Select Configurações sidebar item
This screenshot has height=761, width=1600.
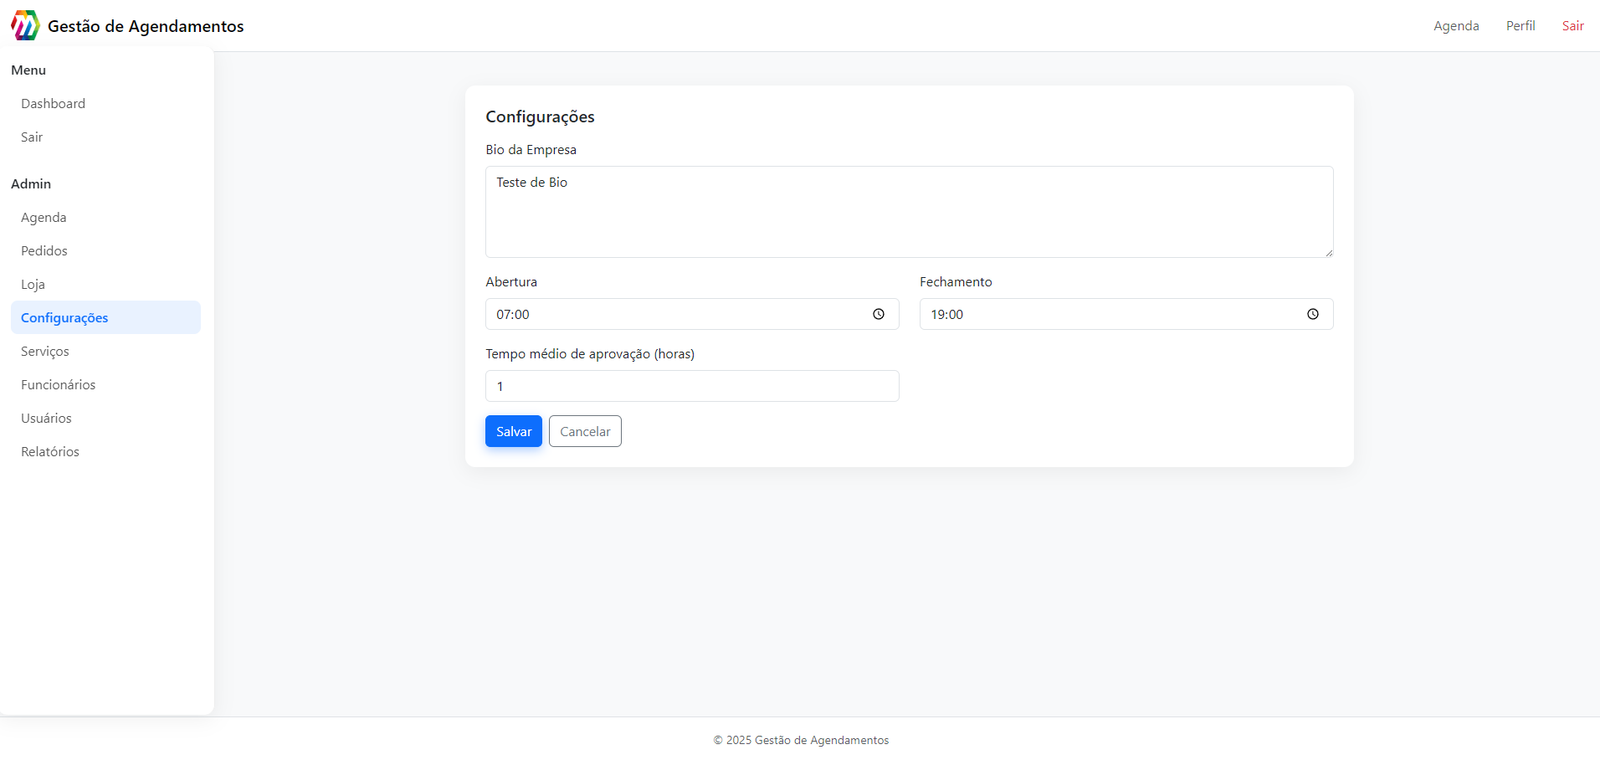pyautogui.click(x=65, y=318)
